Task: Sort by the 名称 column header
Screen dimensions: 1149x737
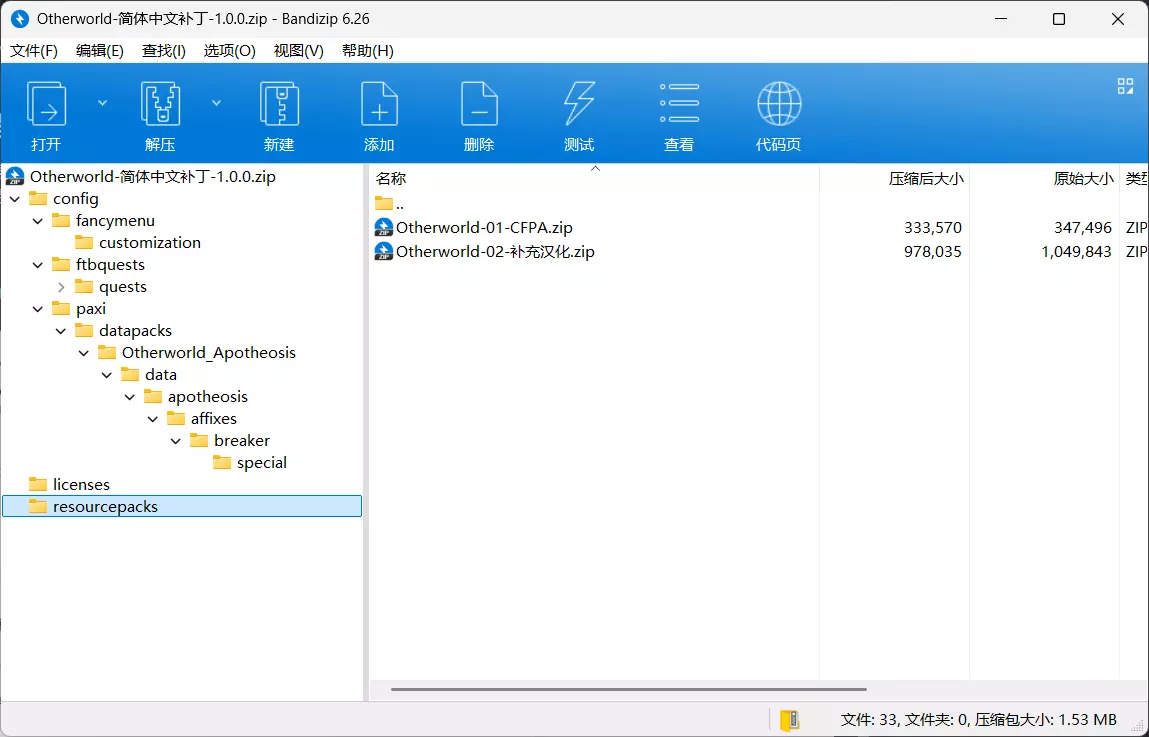Action: (x=594, y=178)
